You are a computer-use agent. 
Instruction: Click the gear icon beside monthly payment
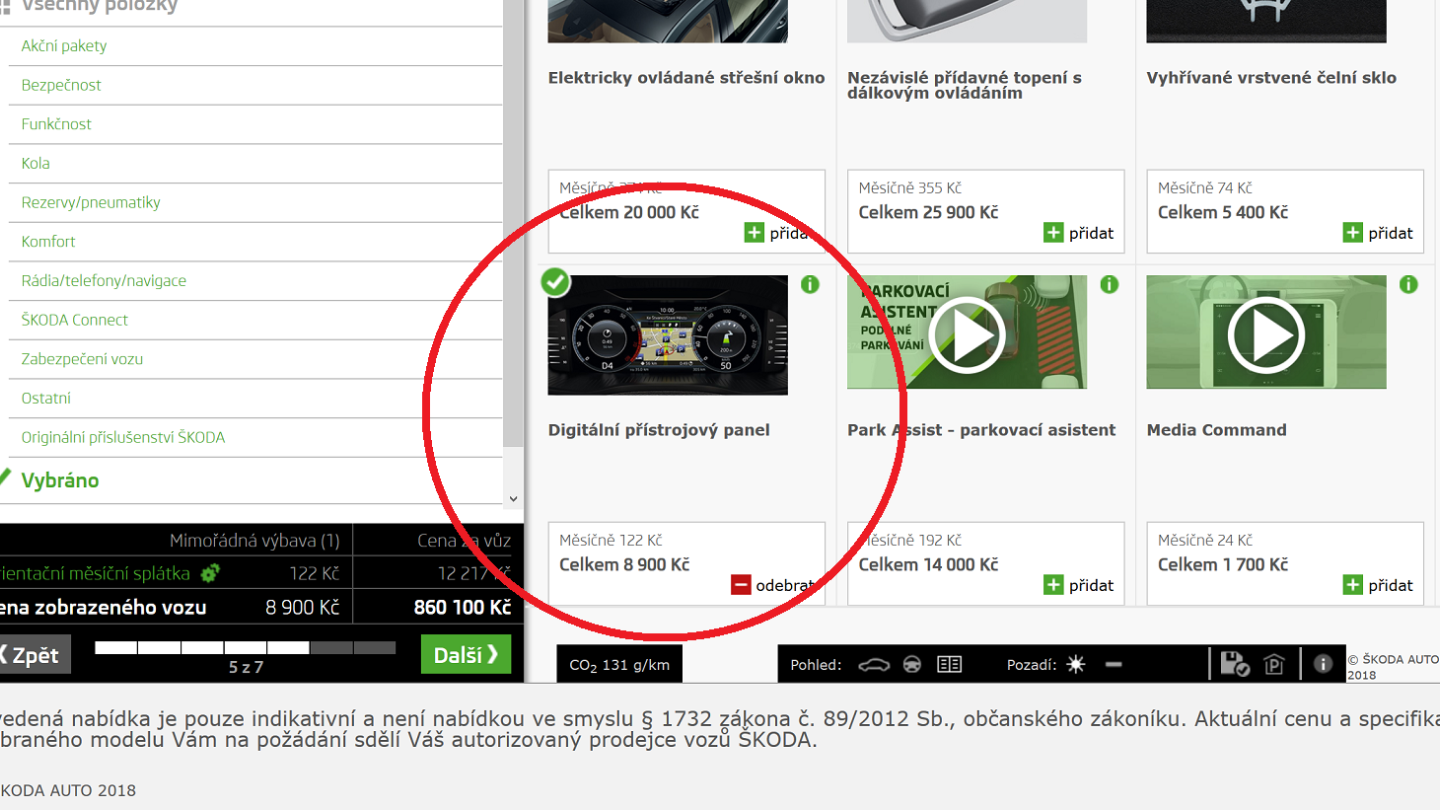tap(212, 572)
